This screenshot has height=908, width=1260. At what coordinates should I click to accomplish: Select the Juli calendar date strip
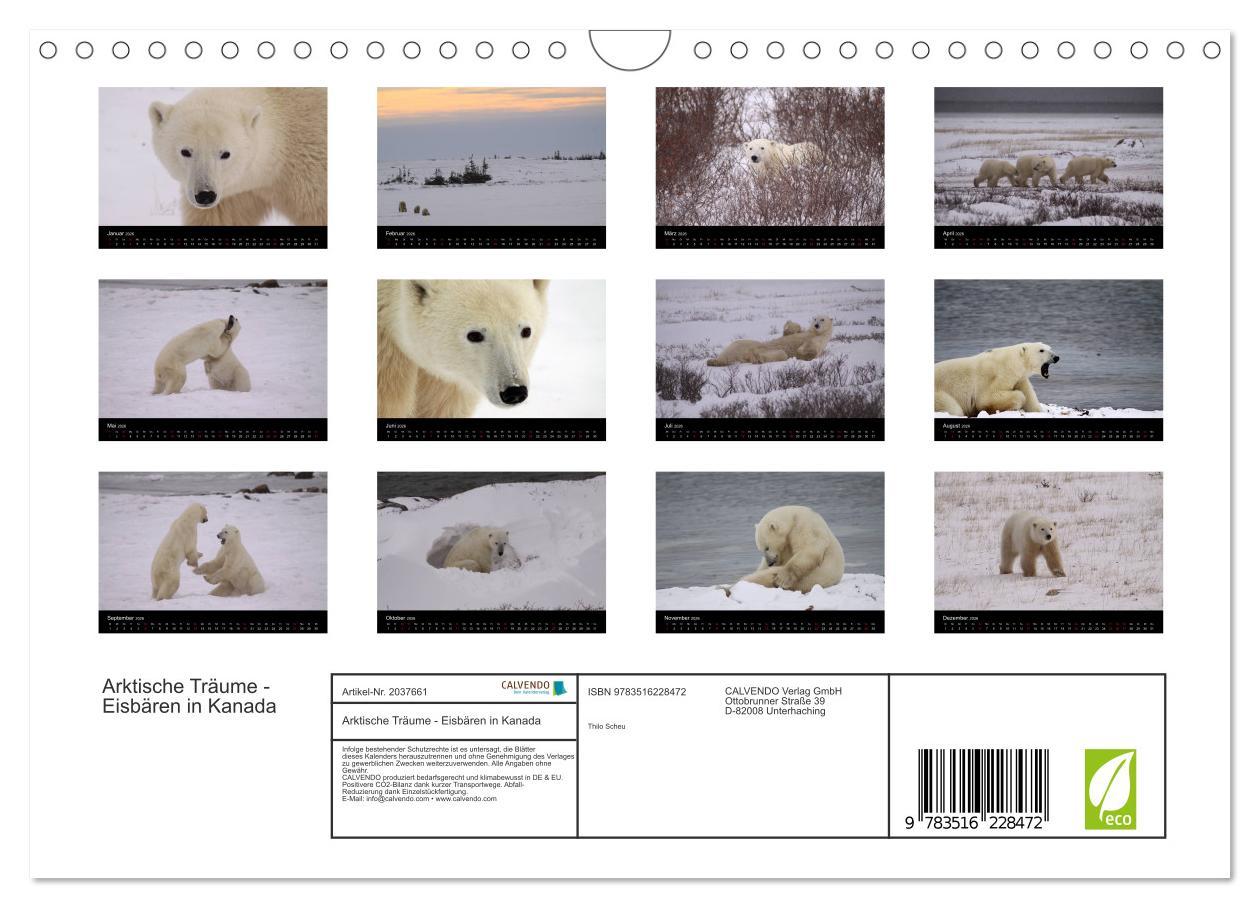(x=770, y=430)
